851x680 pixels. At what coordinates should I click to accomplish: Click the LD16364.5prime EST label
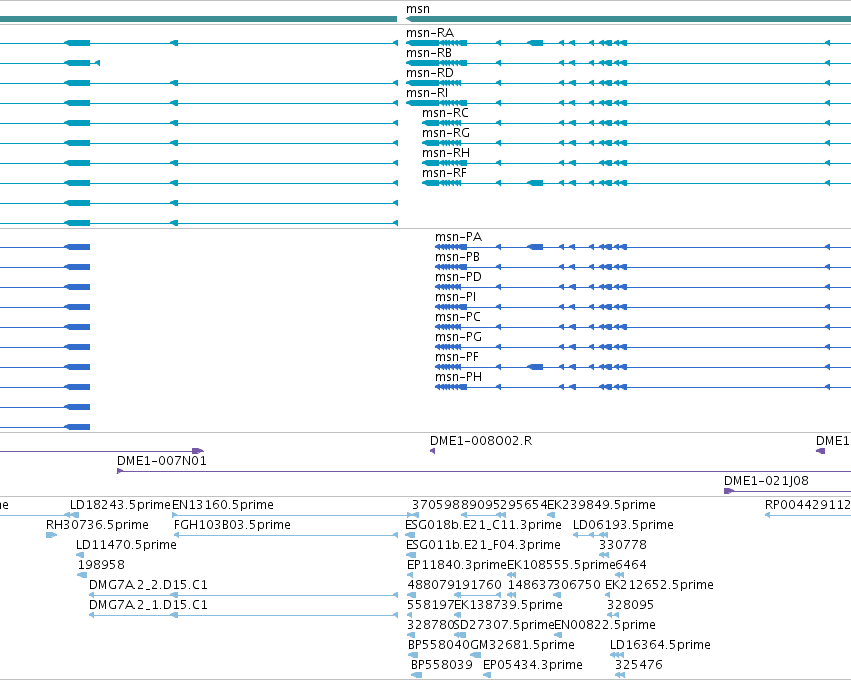[660, 645]
